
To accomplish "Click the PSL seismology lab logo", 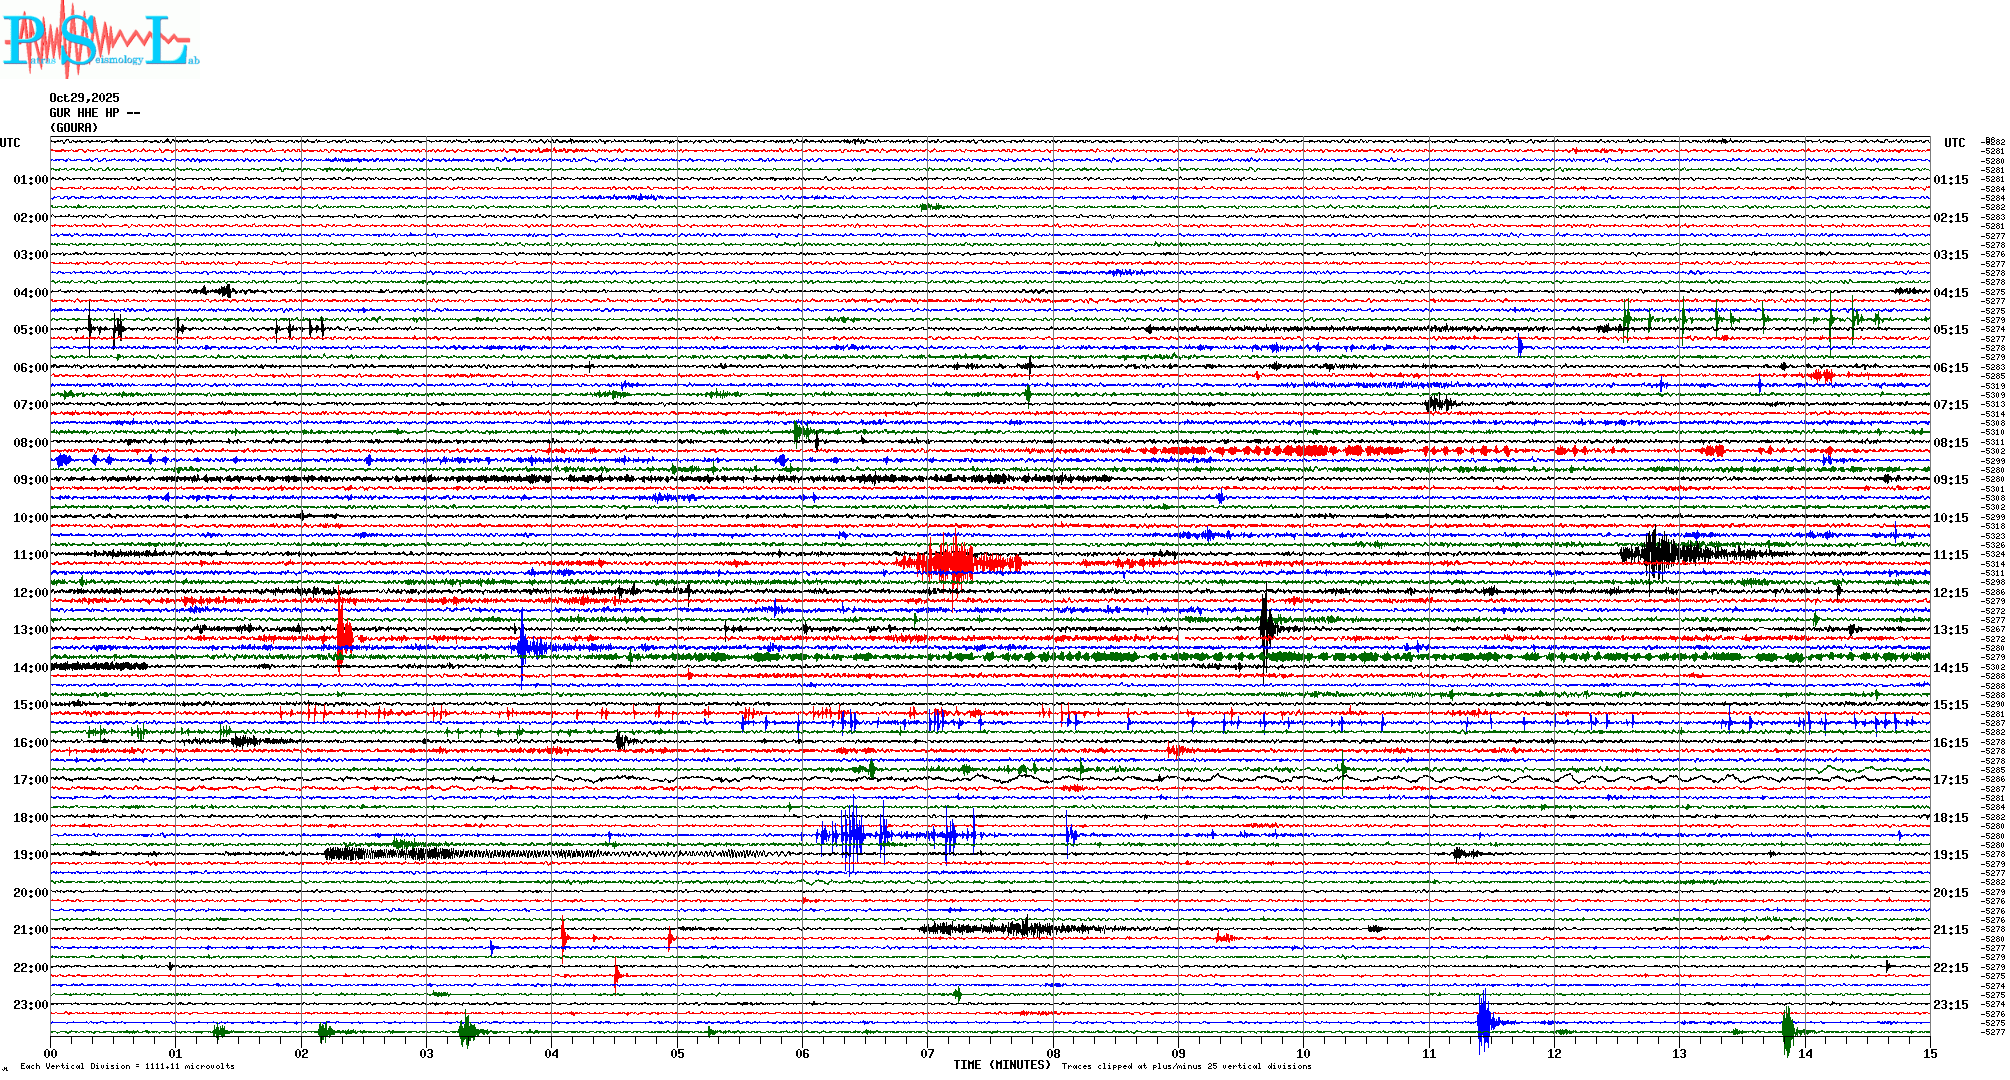I will 100,40.
